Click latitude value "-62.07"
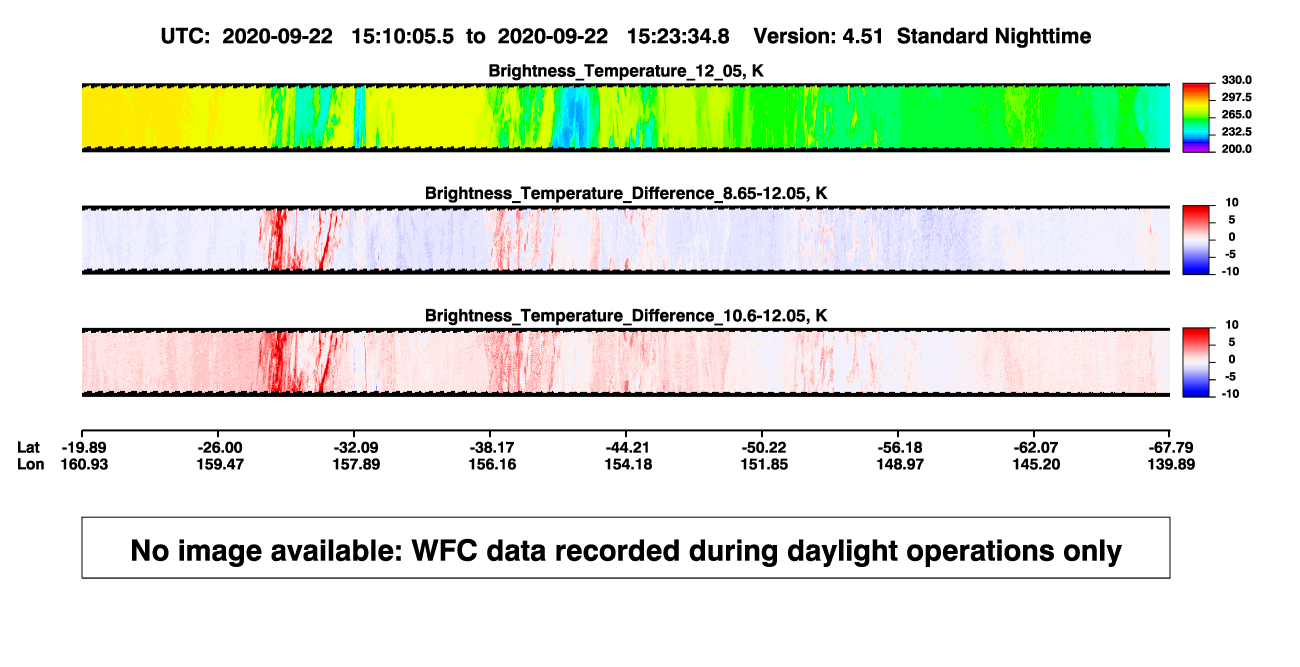 pos(1036,447)
